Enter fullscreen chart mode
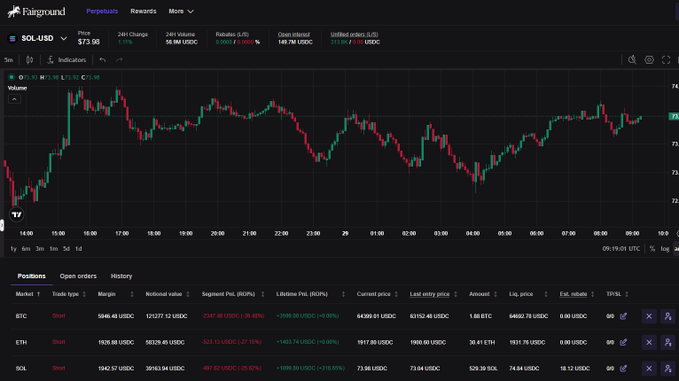 pos(666,60)
